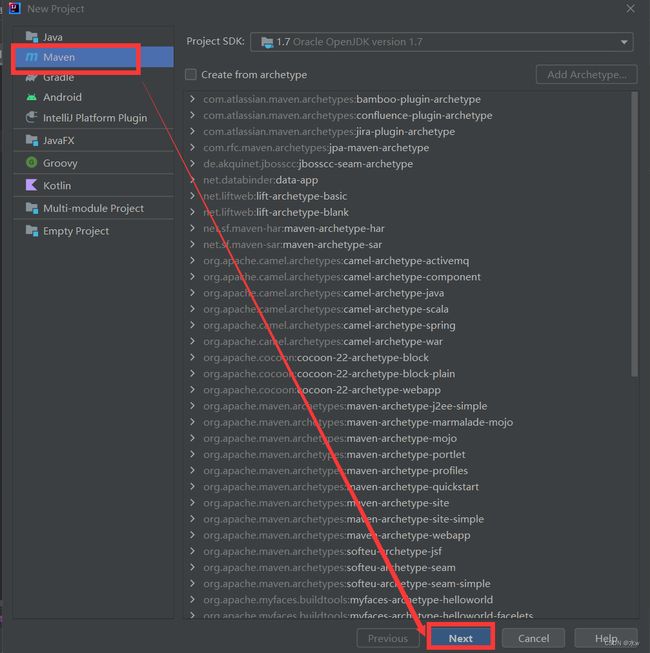This screenshot has height=653, width=650.
Task: Click the Help button
Action: click(606, 638)
